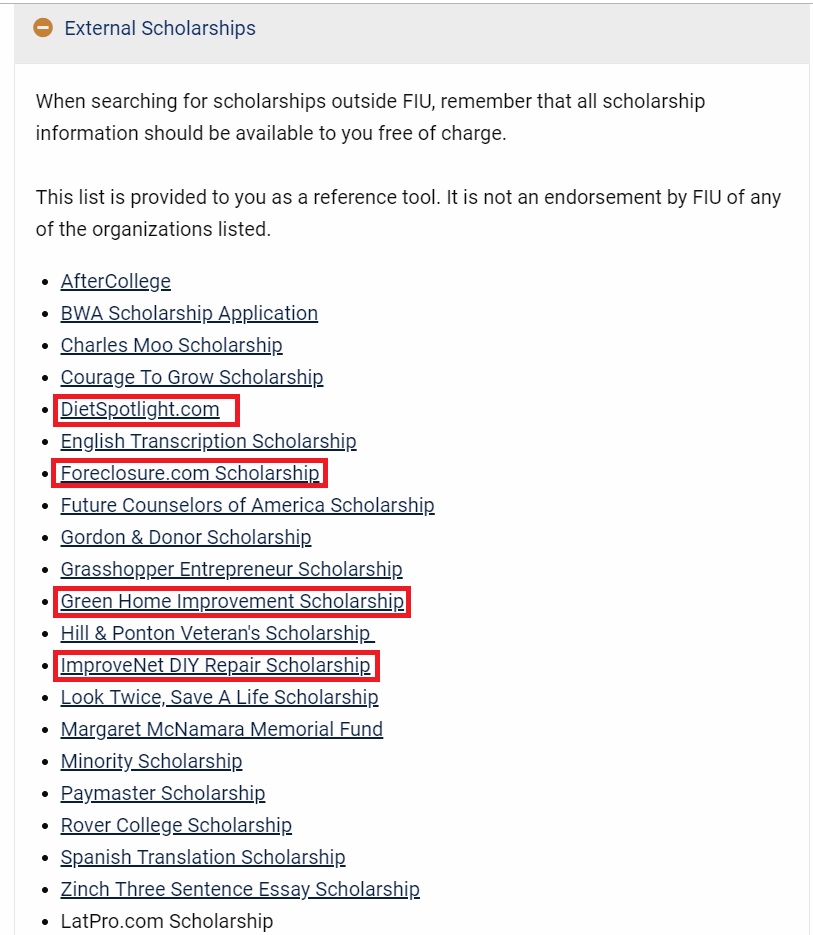Visit Green Home Improvement Scholarship link

(x=232, y=601)
